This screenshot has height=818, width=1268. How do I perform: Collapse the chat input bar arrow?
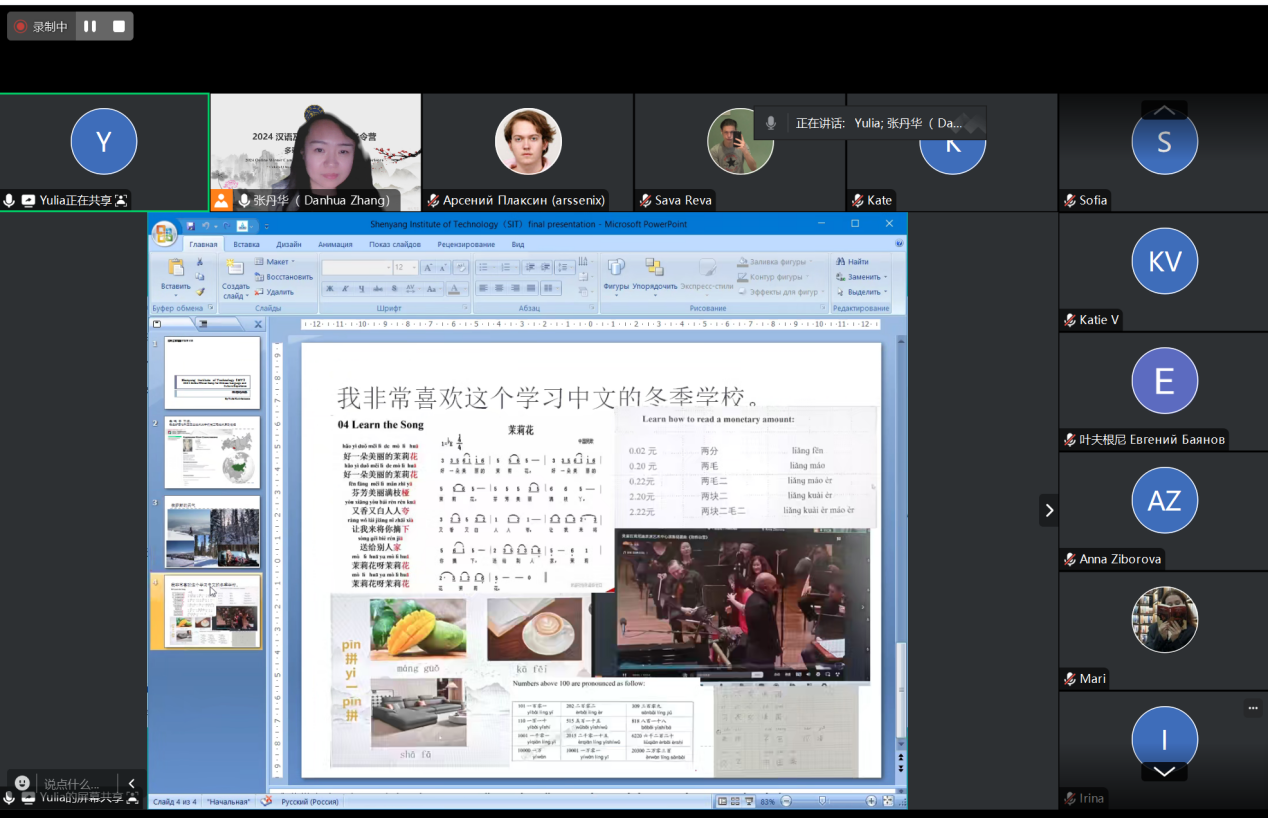[131, 783]
